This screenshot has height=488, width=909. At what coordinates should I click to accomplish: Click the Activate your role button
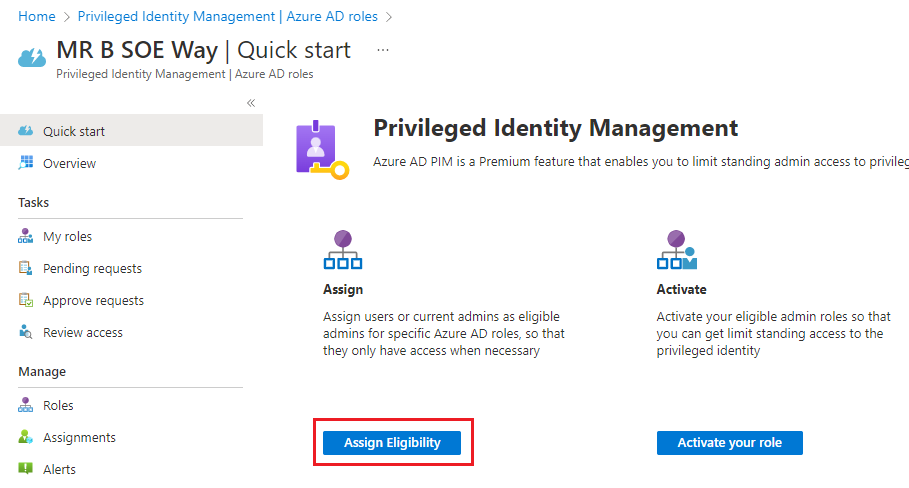(729, 443)
